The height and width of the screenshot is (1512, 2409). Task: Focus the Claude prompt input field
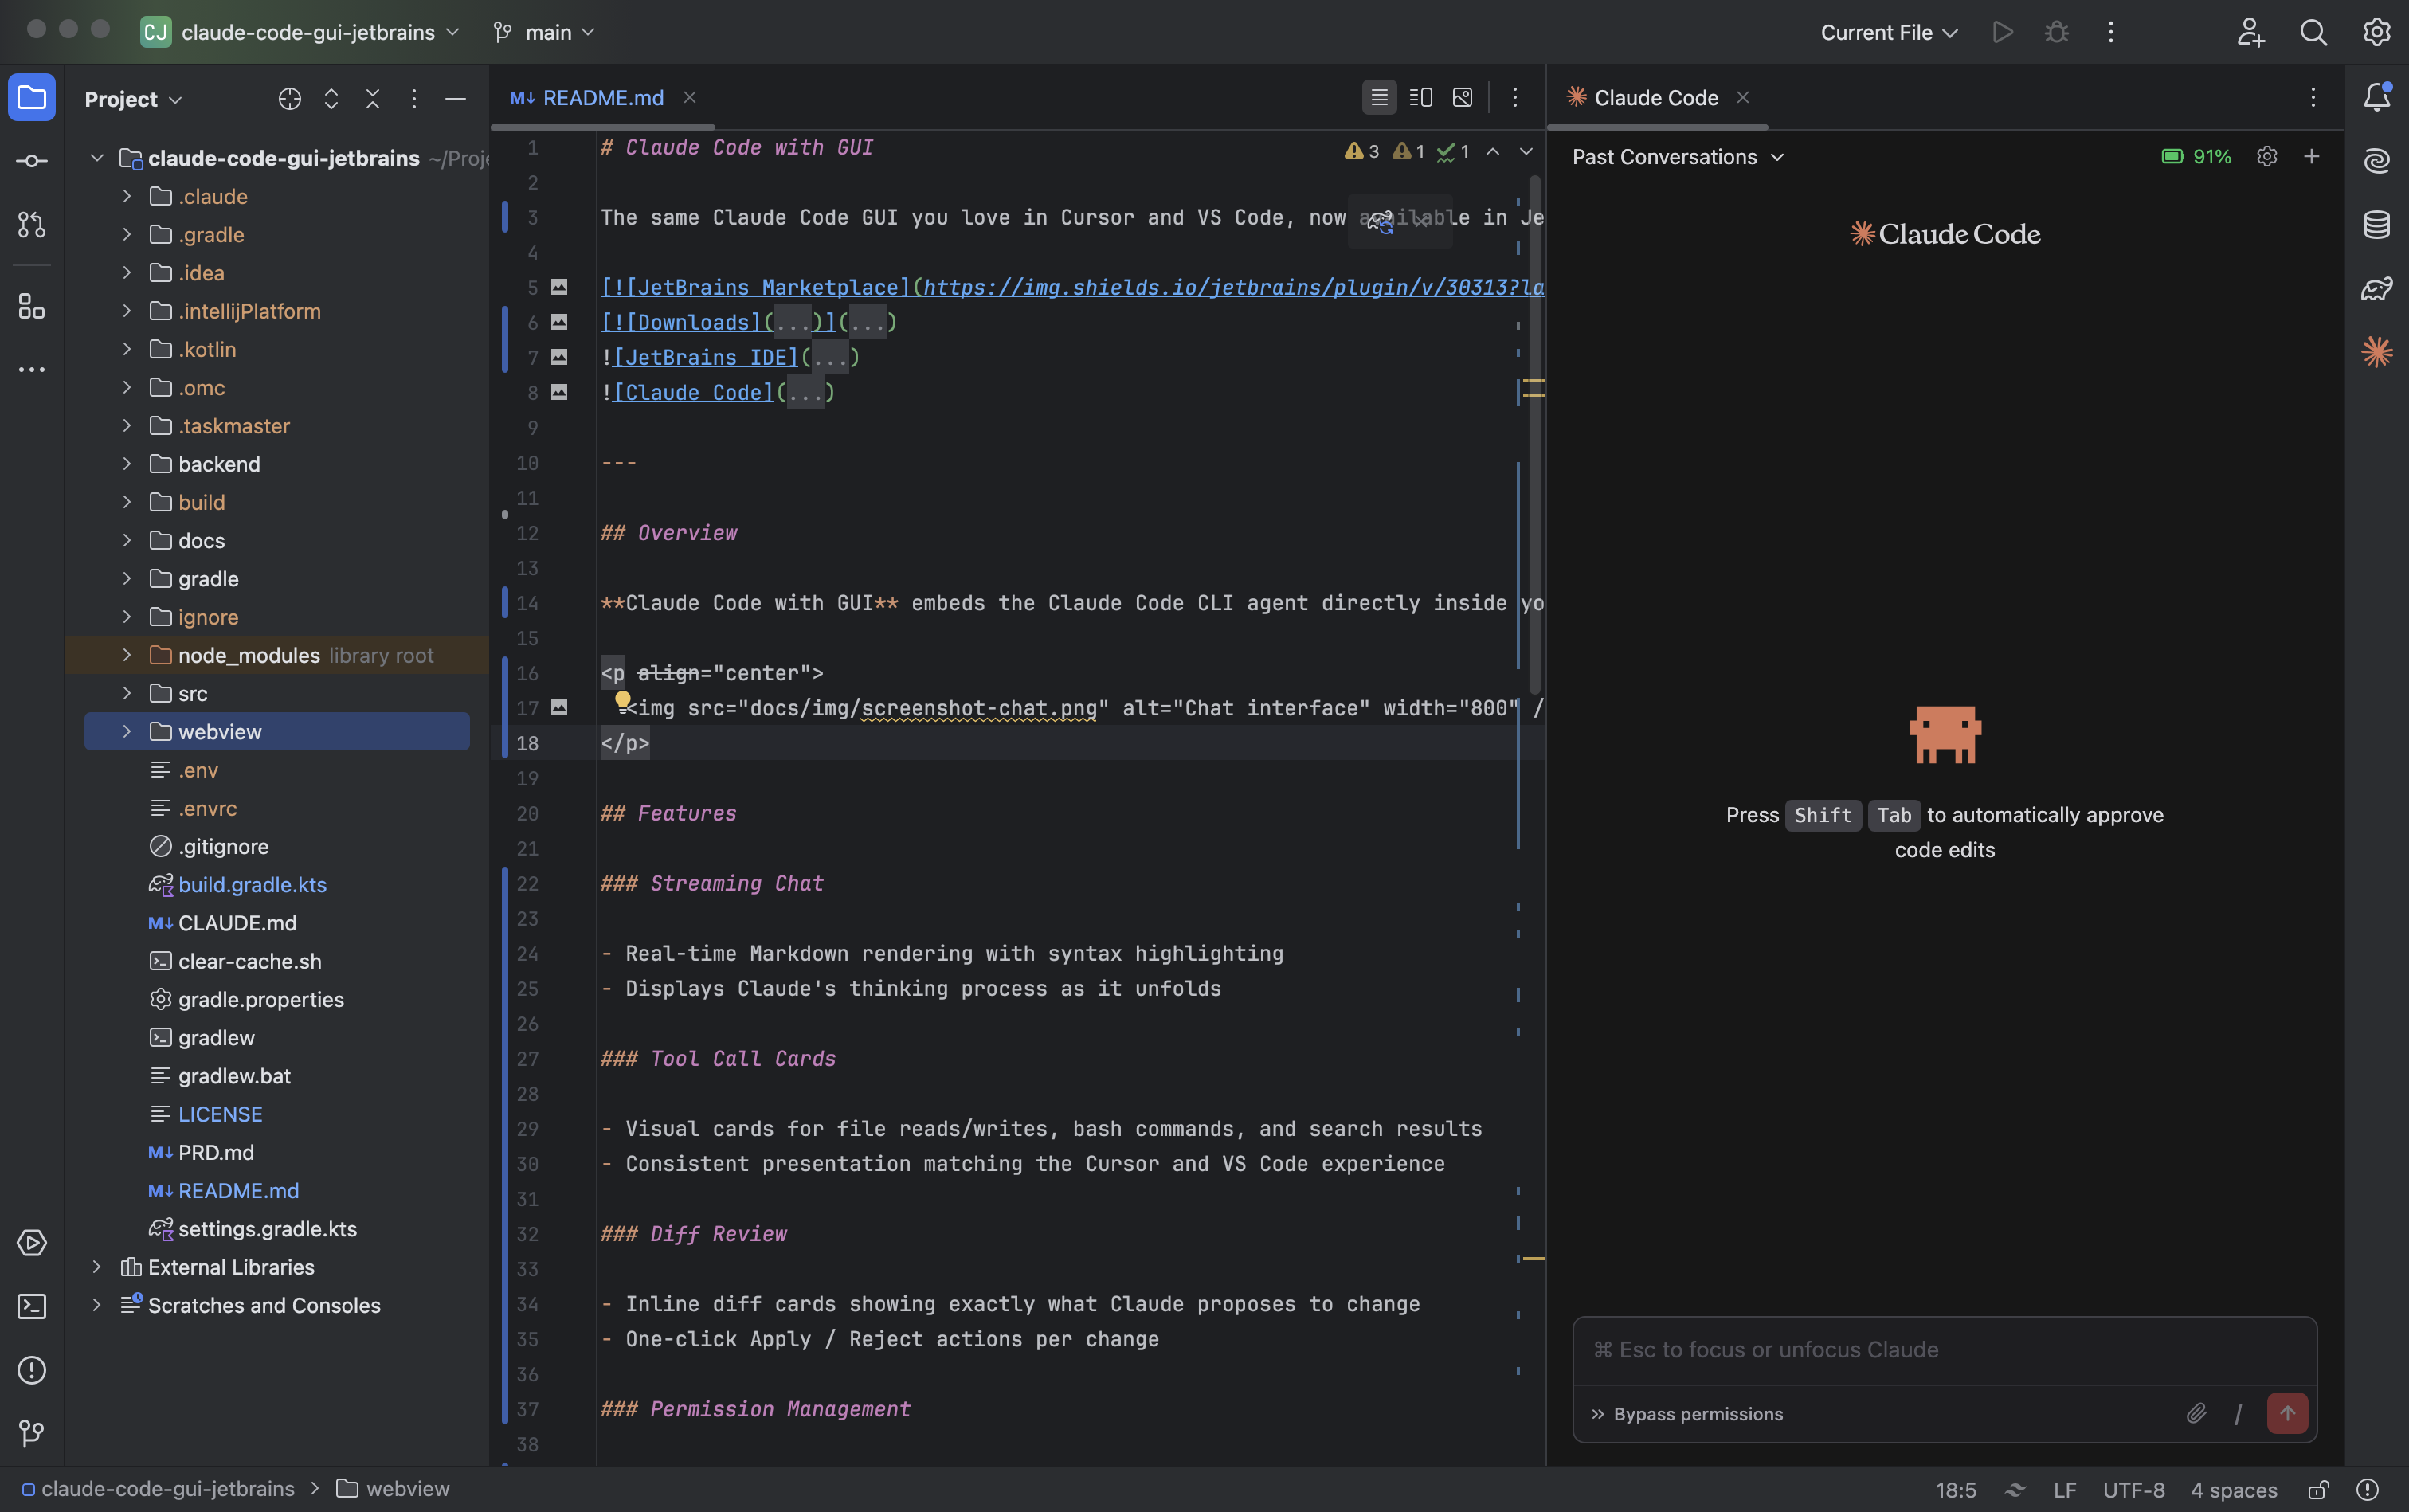point(1944,1350)
